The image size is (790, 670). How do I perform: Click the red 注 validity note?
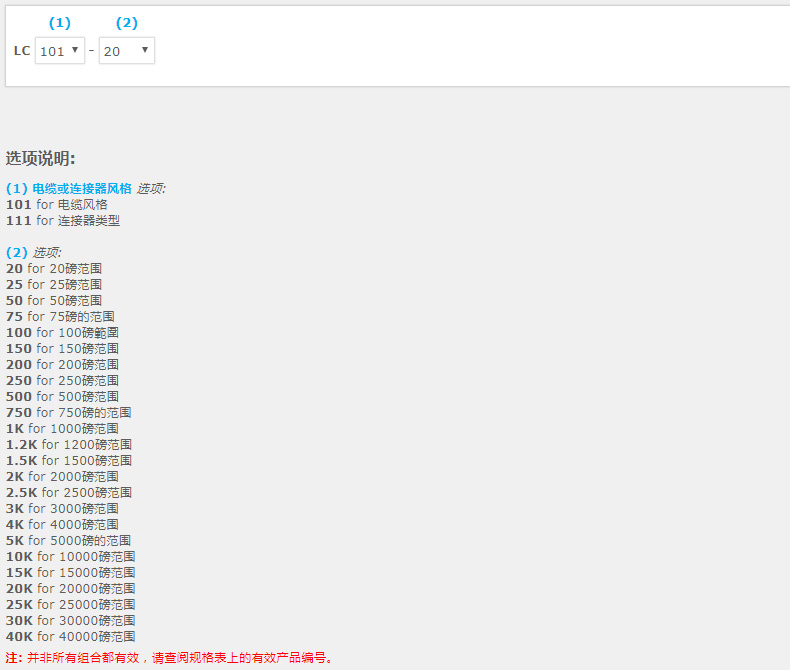169,657
